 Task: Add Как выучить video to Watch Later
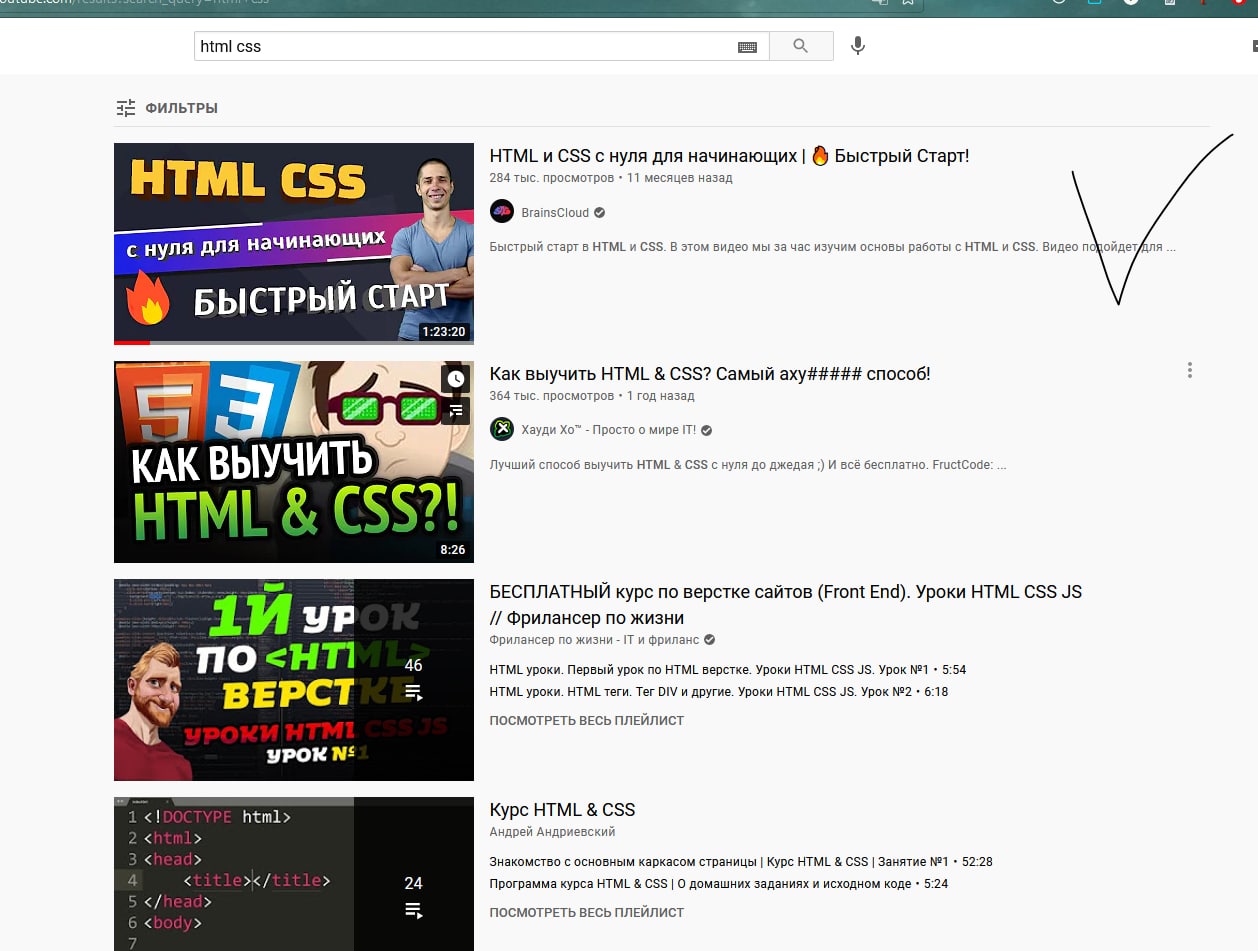[455, 379]
